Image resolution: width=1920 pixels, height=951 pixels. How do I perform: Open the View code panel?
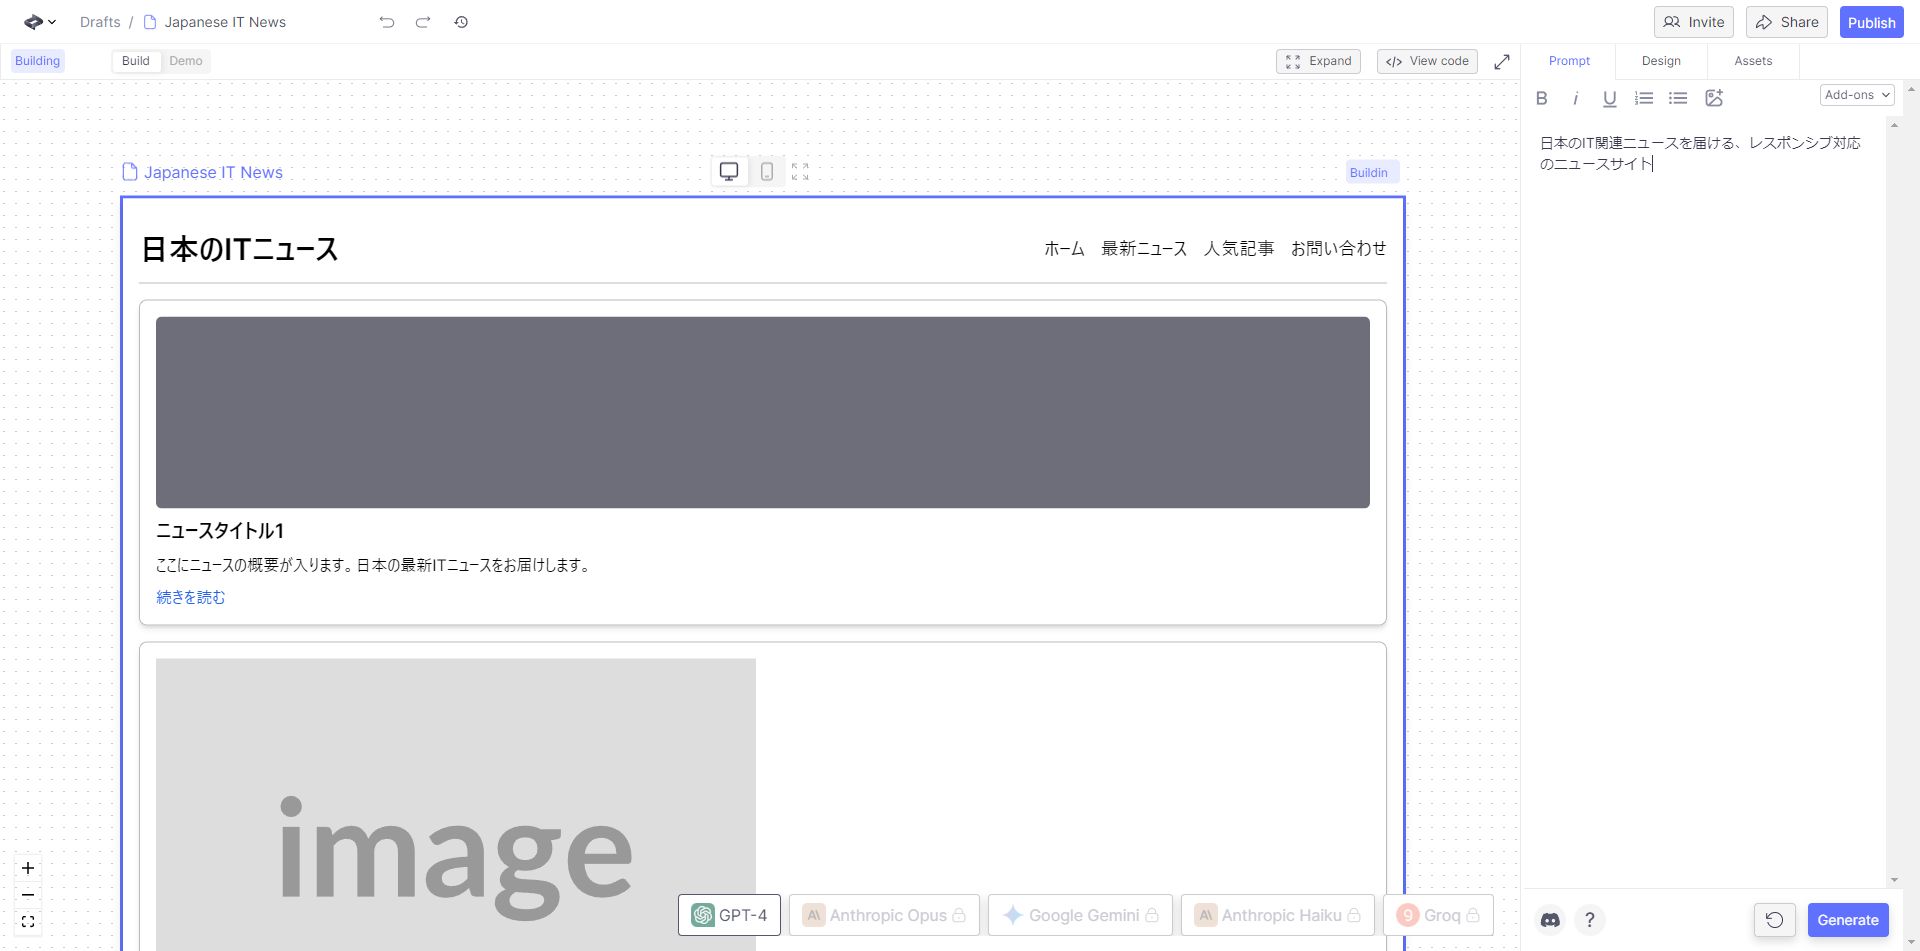point(1427,61)
